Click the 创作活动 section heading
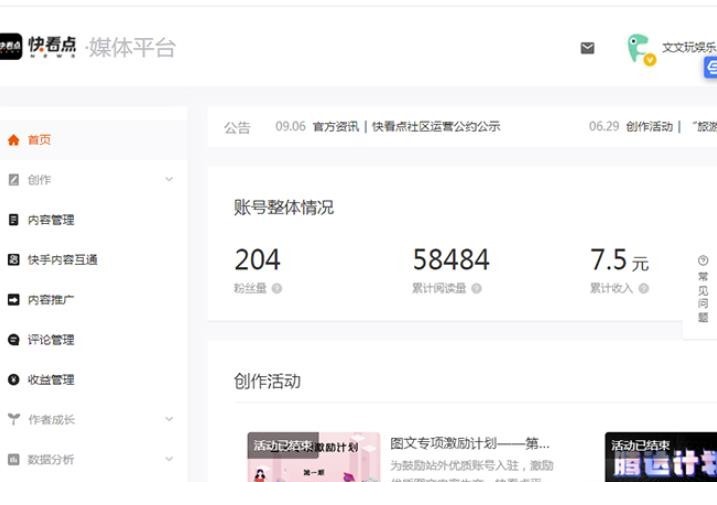The width and height of the screenshot is (717, 505). point(267,381)
